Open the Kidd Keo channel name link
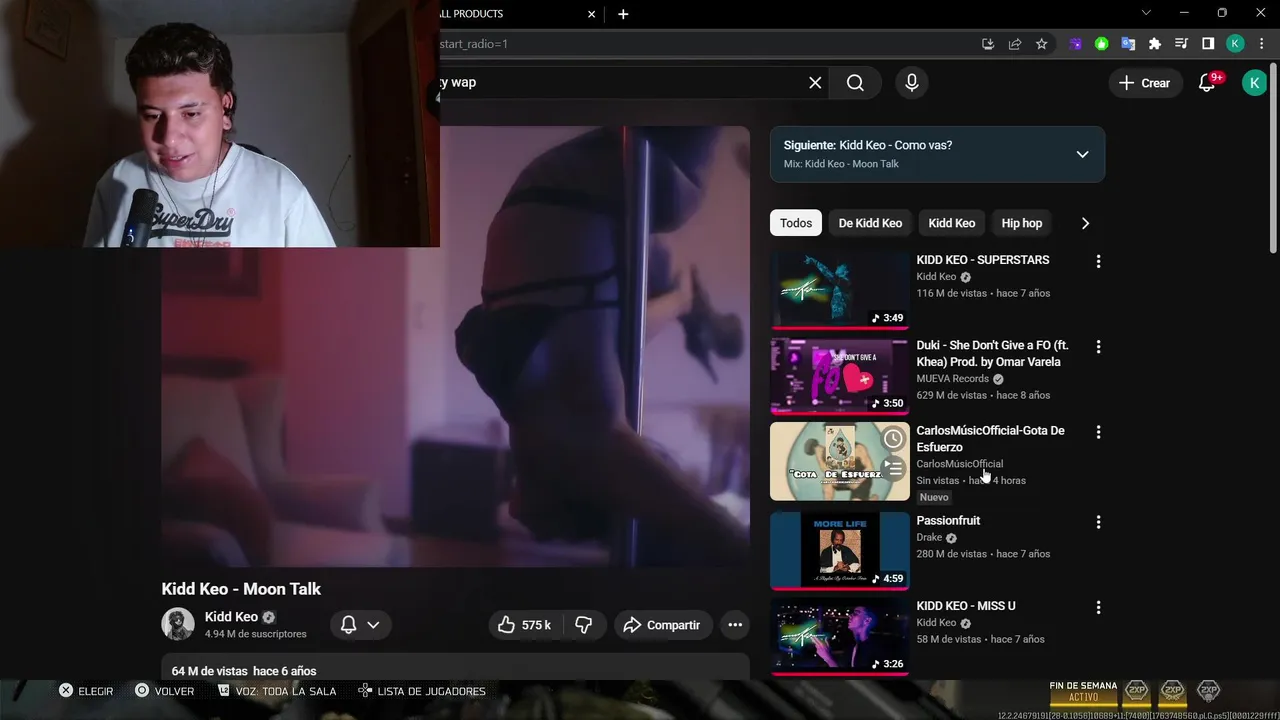This screenshot has width=1280, height=720. click(231, 617)
